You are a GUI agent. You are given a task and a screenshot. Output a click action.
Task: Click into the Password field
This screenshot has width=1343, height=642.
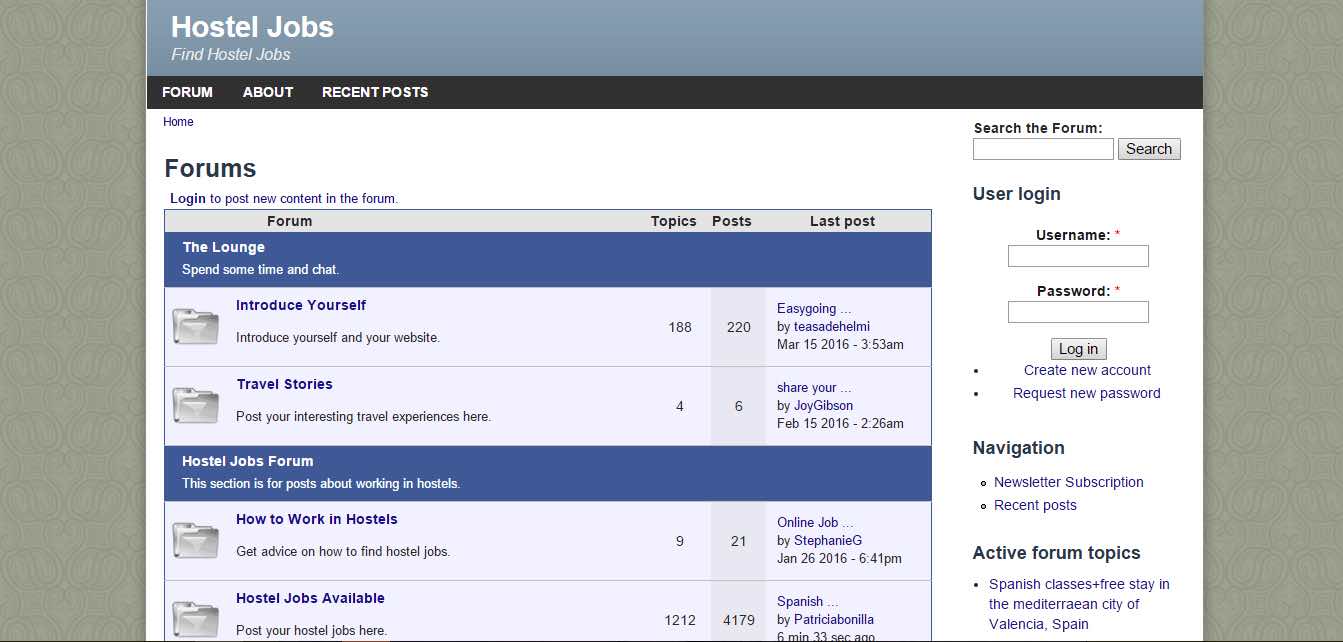click(x=1077, y=312)
